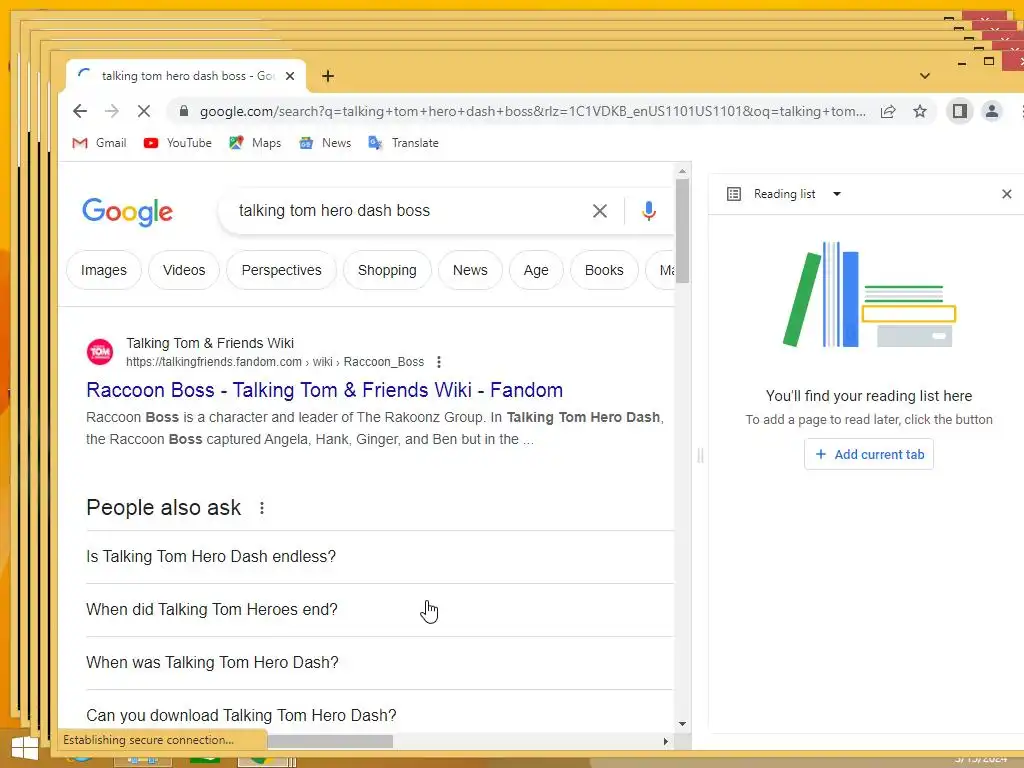The image size is (1024, 768).
Task: Bookmark this page with the star icon
Action: tap(920, 111)
